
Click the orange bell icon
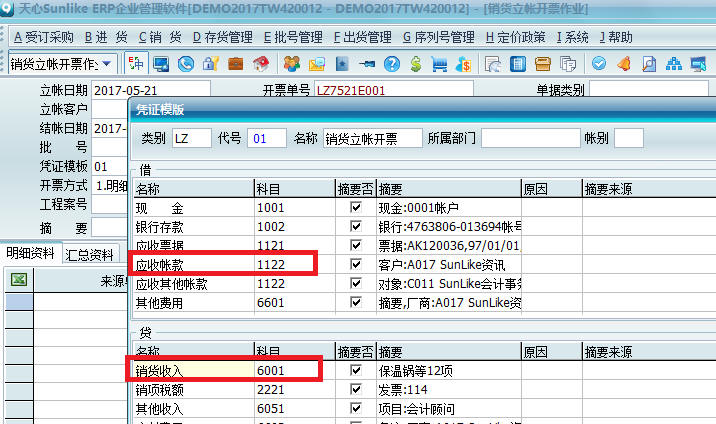click(x=624, y=64)
